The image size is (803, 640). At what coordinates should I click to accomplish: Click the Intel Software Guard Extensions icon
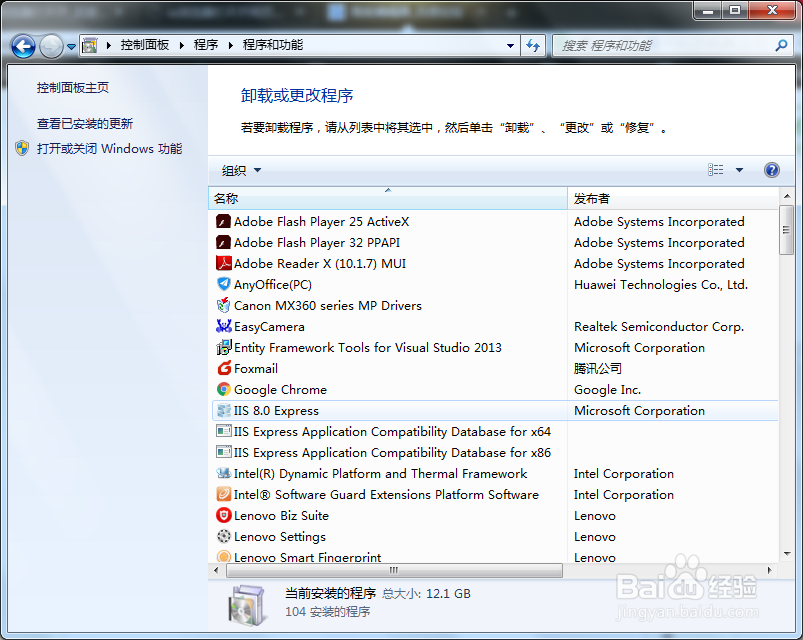223,495
